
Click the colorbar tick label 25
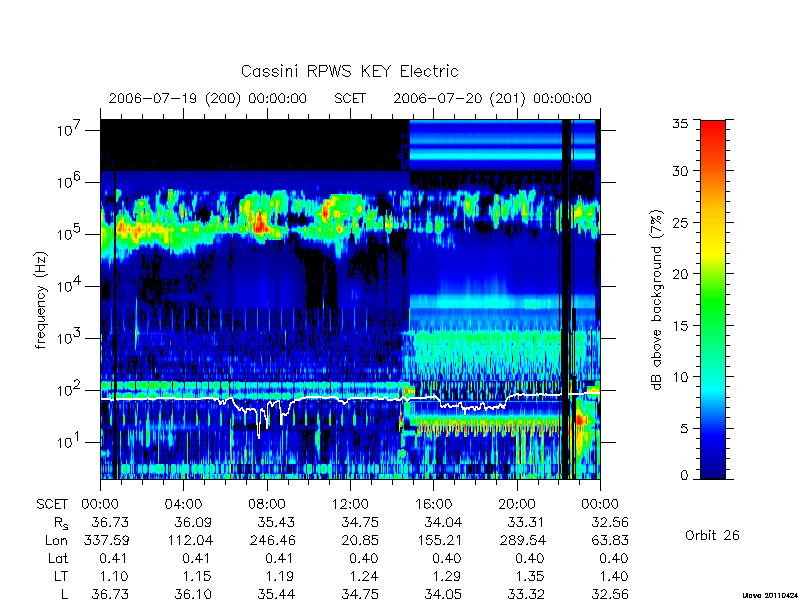coord(680,222)
